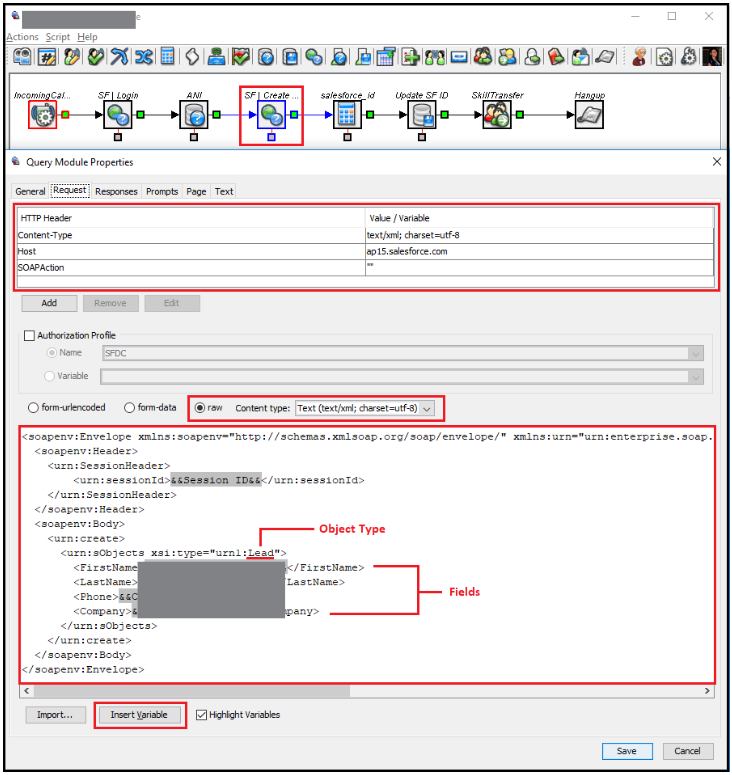
Task: Click the ANI database query node
Action: click(194, 115)
